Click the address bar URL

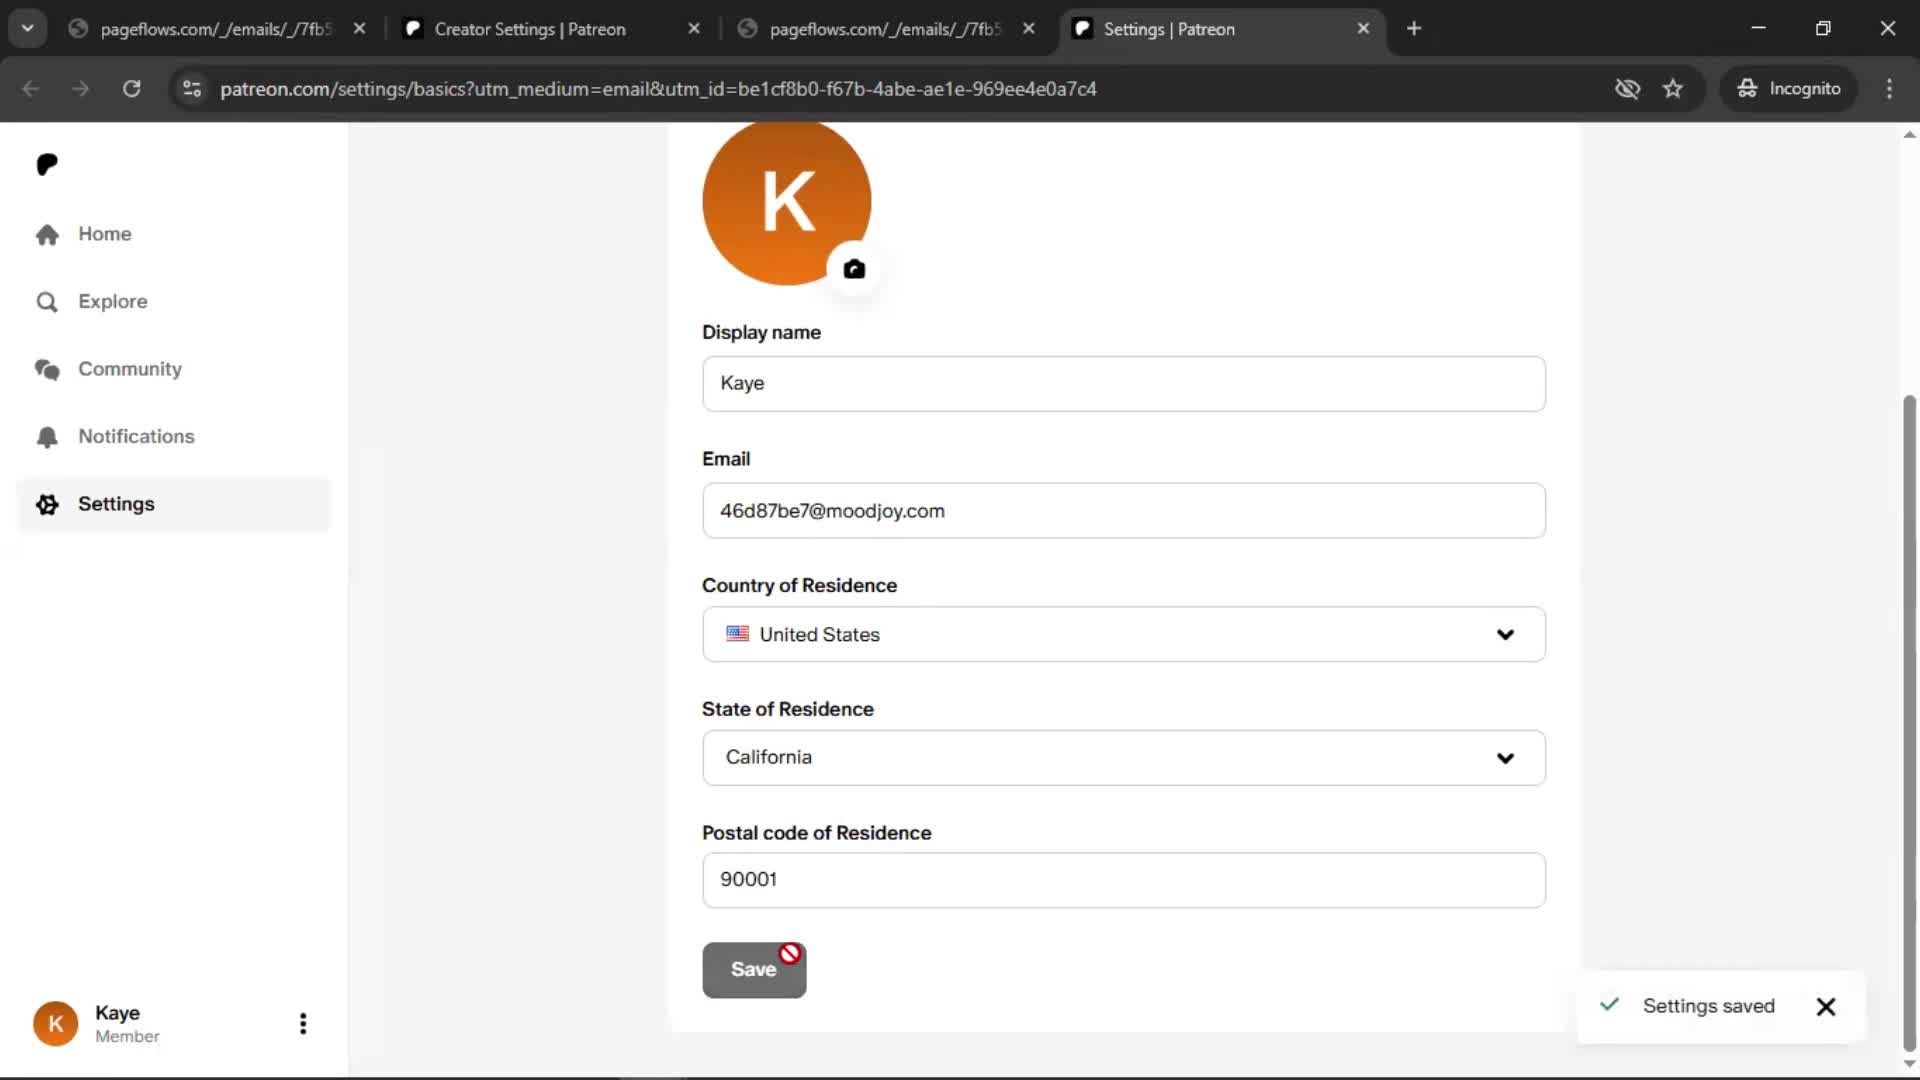click(x=658, y=89)
